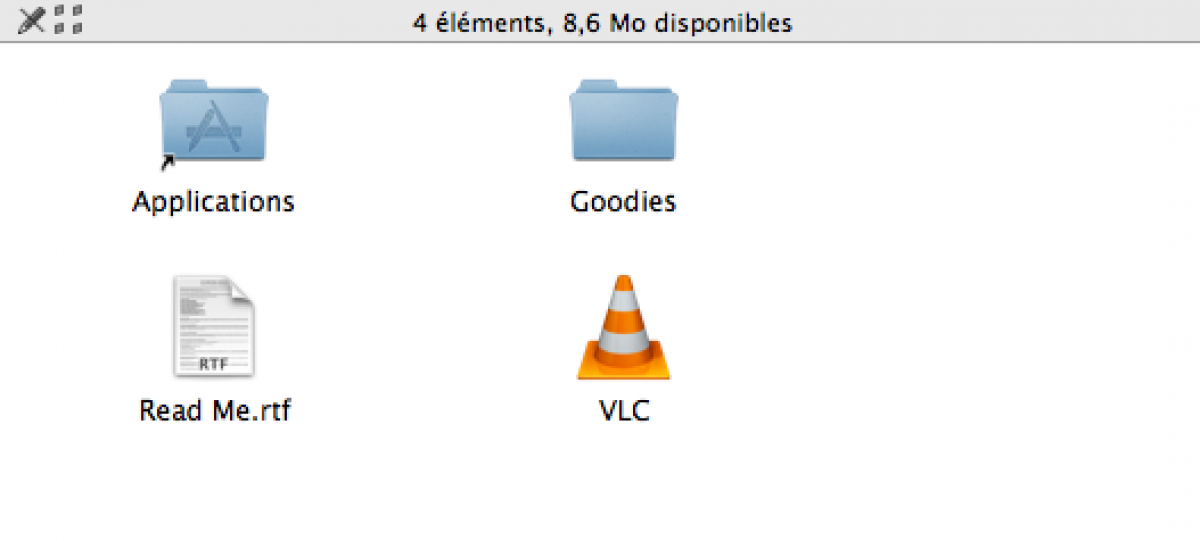Click the "Goodies" folder name label
Screen dimensions: 1200x541
624,202
